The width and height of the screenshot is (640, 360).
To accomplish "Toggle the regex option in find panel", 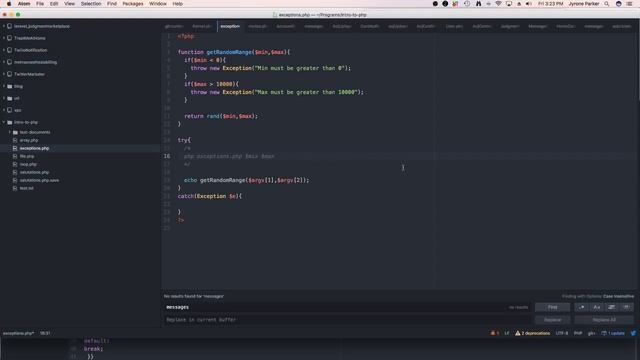I will [582, 307].
